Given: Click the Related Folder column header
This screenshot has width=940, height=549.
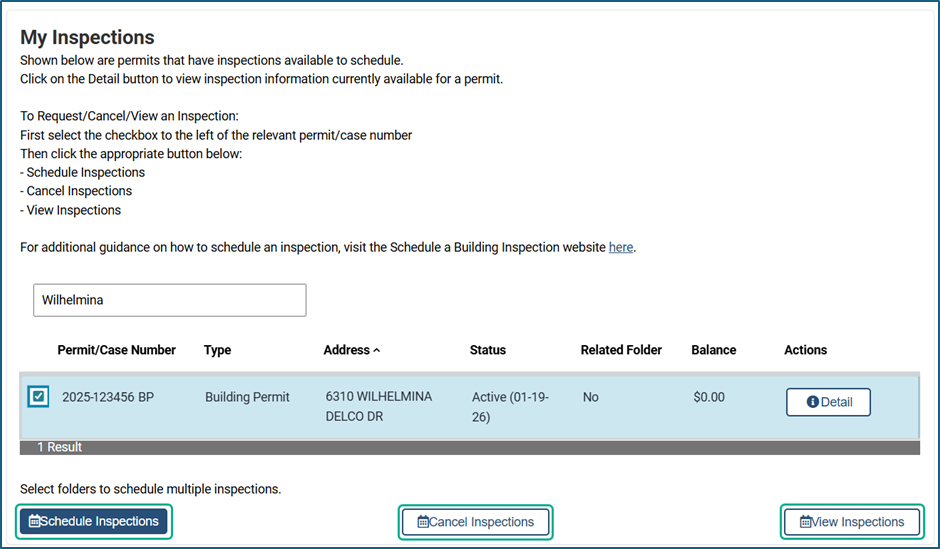Looking at the screenshot, I should (621, 350).
